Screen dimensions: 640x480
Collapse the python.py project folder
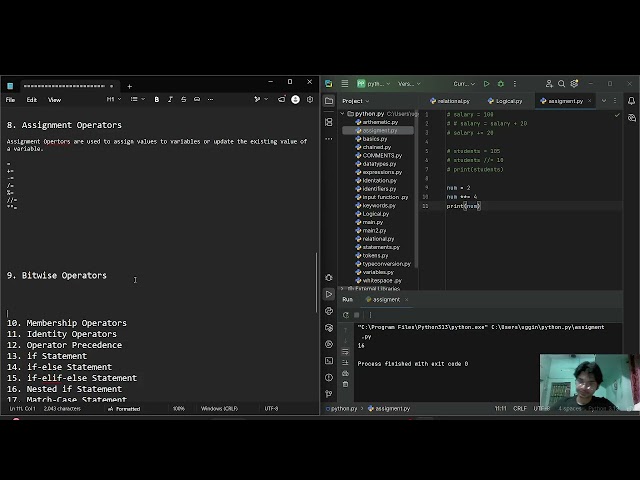343,114
